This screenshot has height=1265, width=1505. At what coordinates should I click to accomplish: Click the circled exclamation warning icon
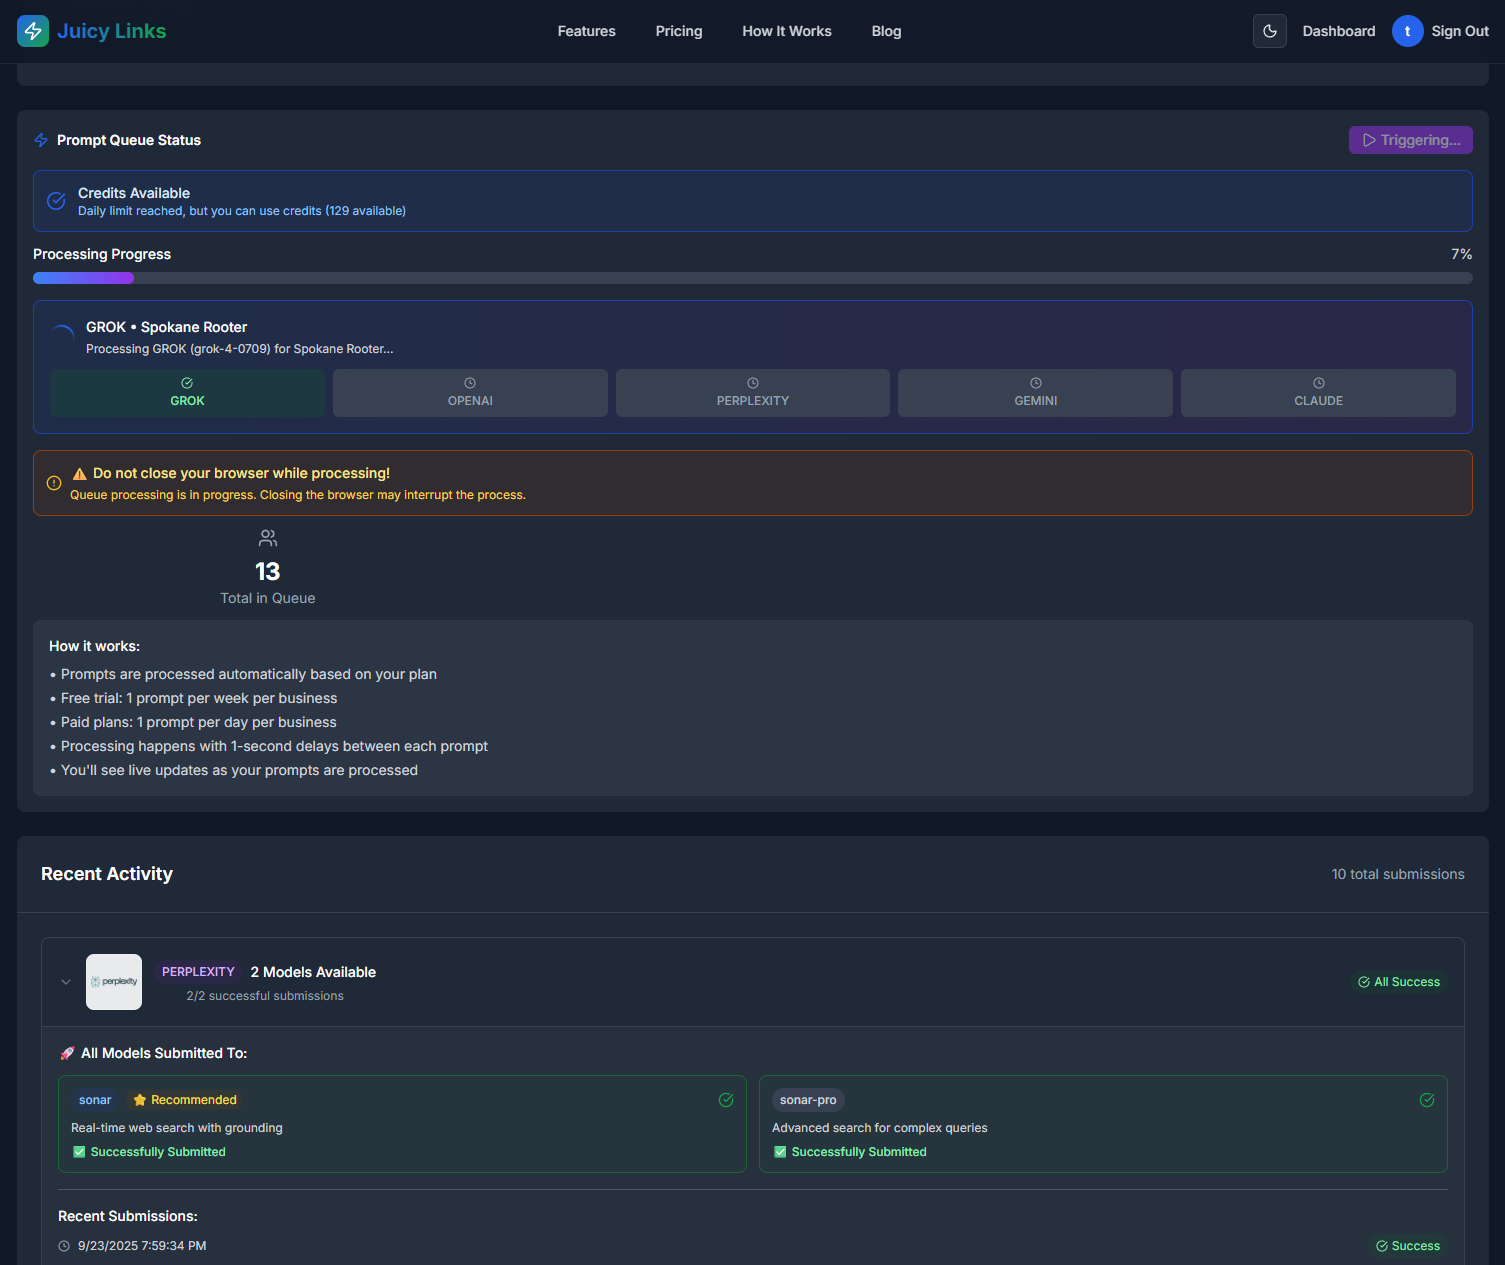[x=54, y=483]
